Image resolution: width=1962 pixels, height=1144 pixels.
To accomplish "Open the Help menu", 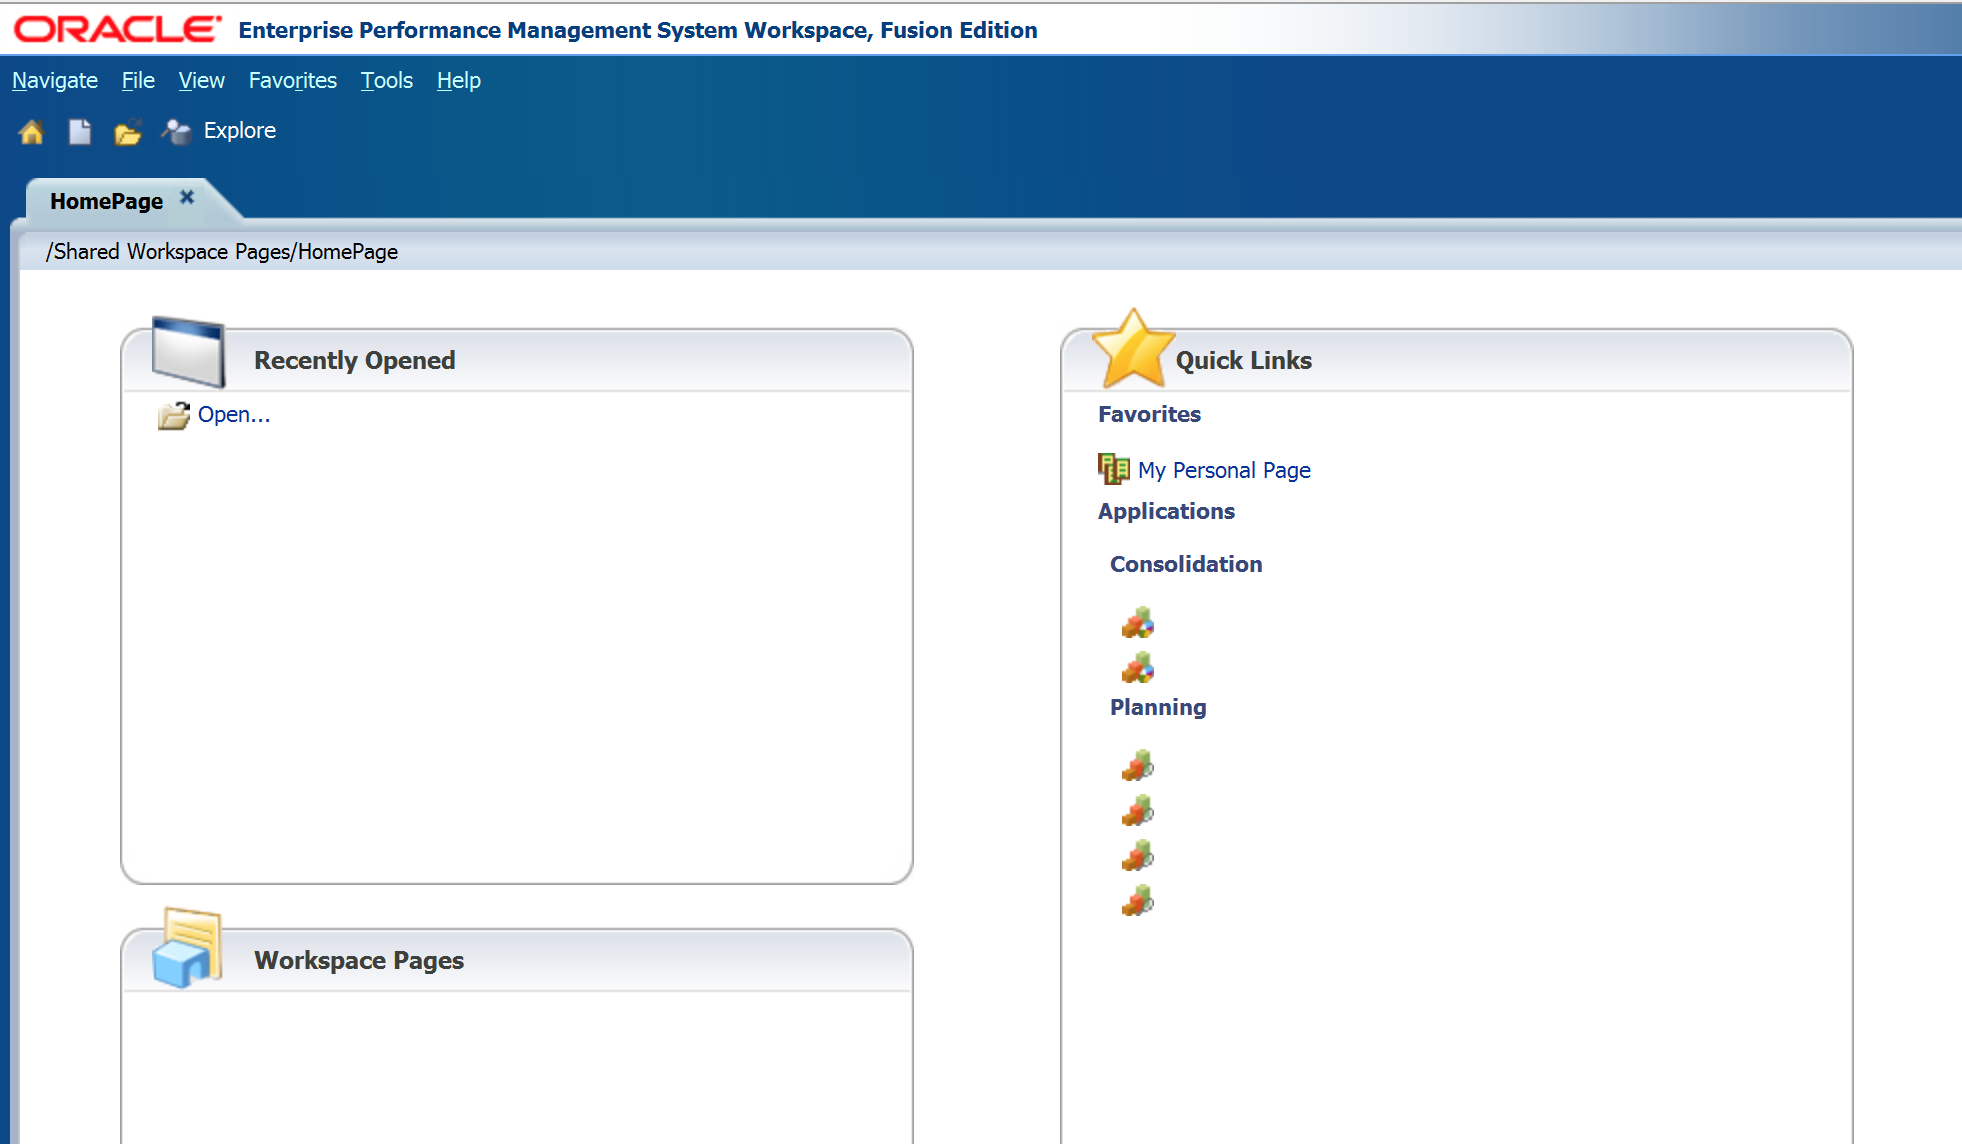I will pos(458,80).
